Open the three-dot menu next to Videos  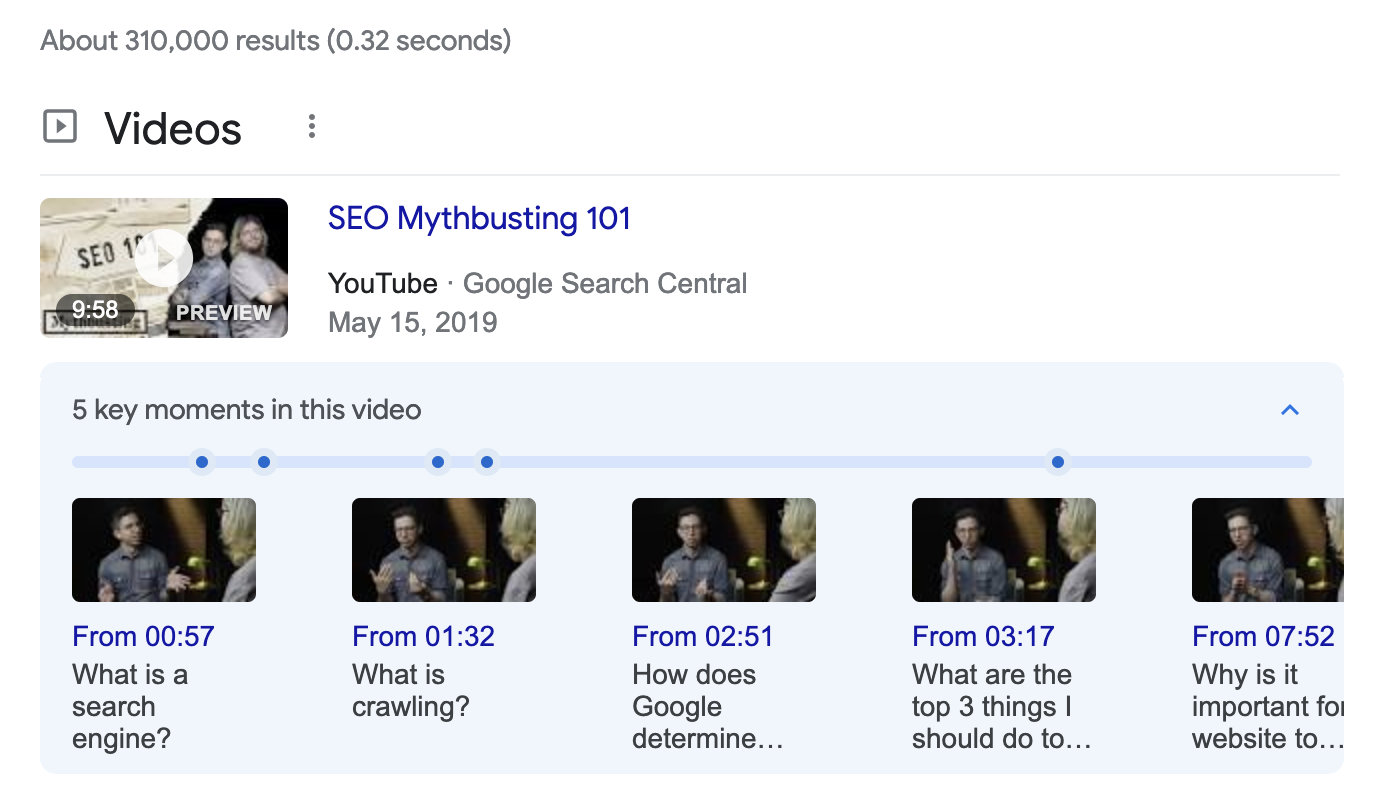(311, 126)
